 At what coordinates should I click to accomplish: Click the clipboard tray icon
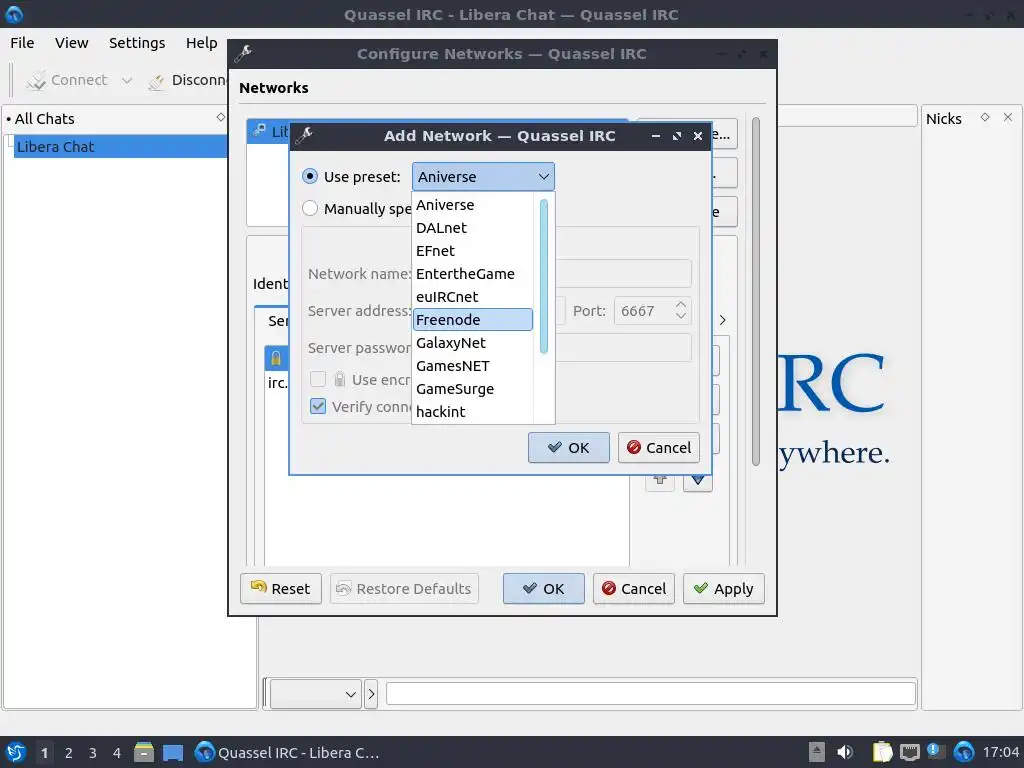click(x=882, y=752)
